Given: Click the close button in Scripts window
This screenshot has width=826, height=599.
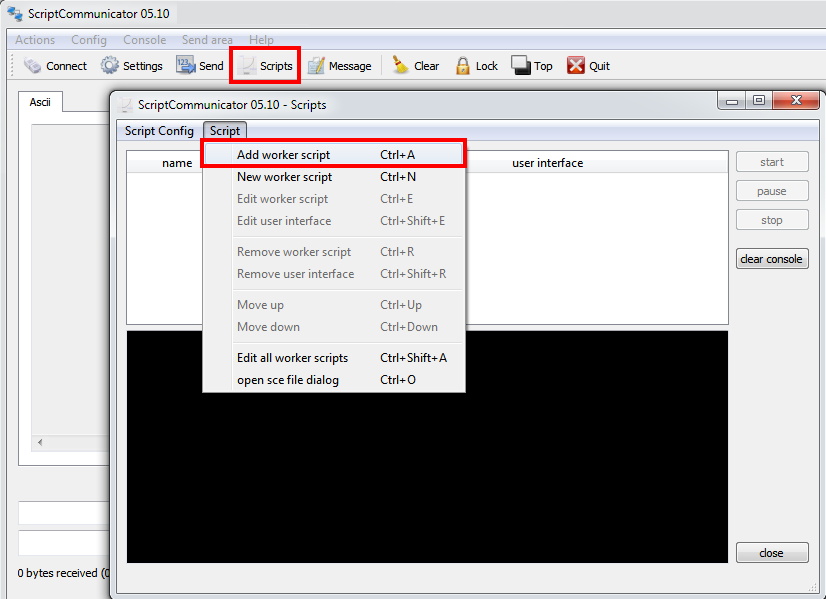Looking at the screenshot, I should [772, 553].
